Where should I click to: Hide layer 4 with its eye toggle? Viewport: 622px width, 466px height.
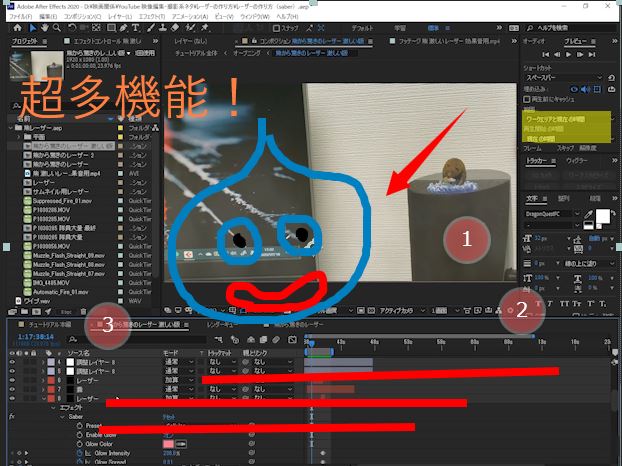(x=12, y=362)
